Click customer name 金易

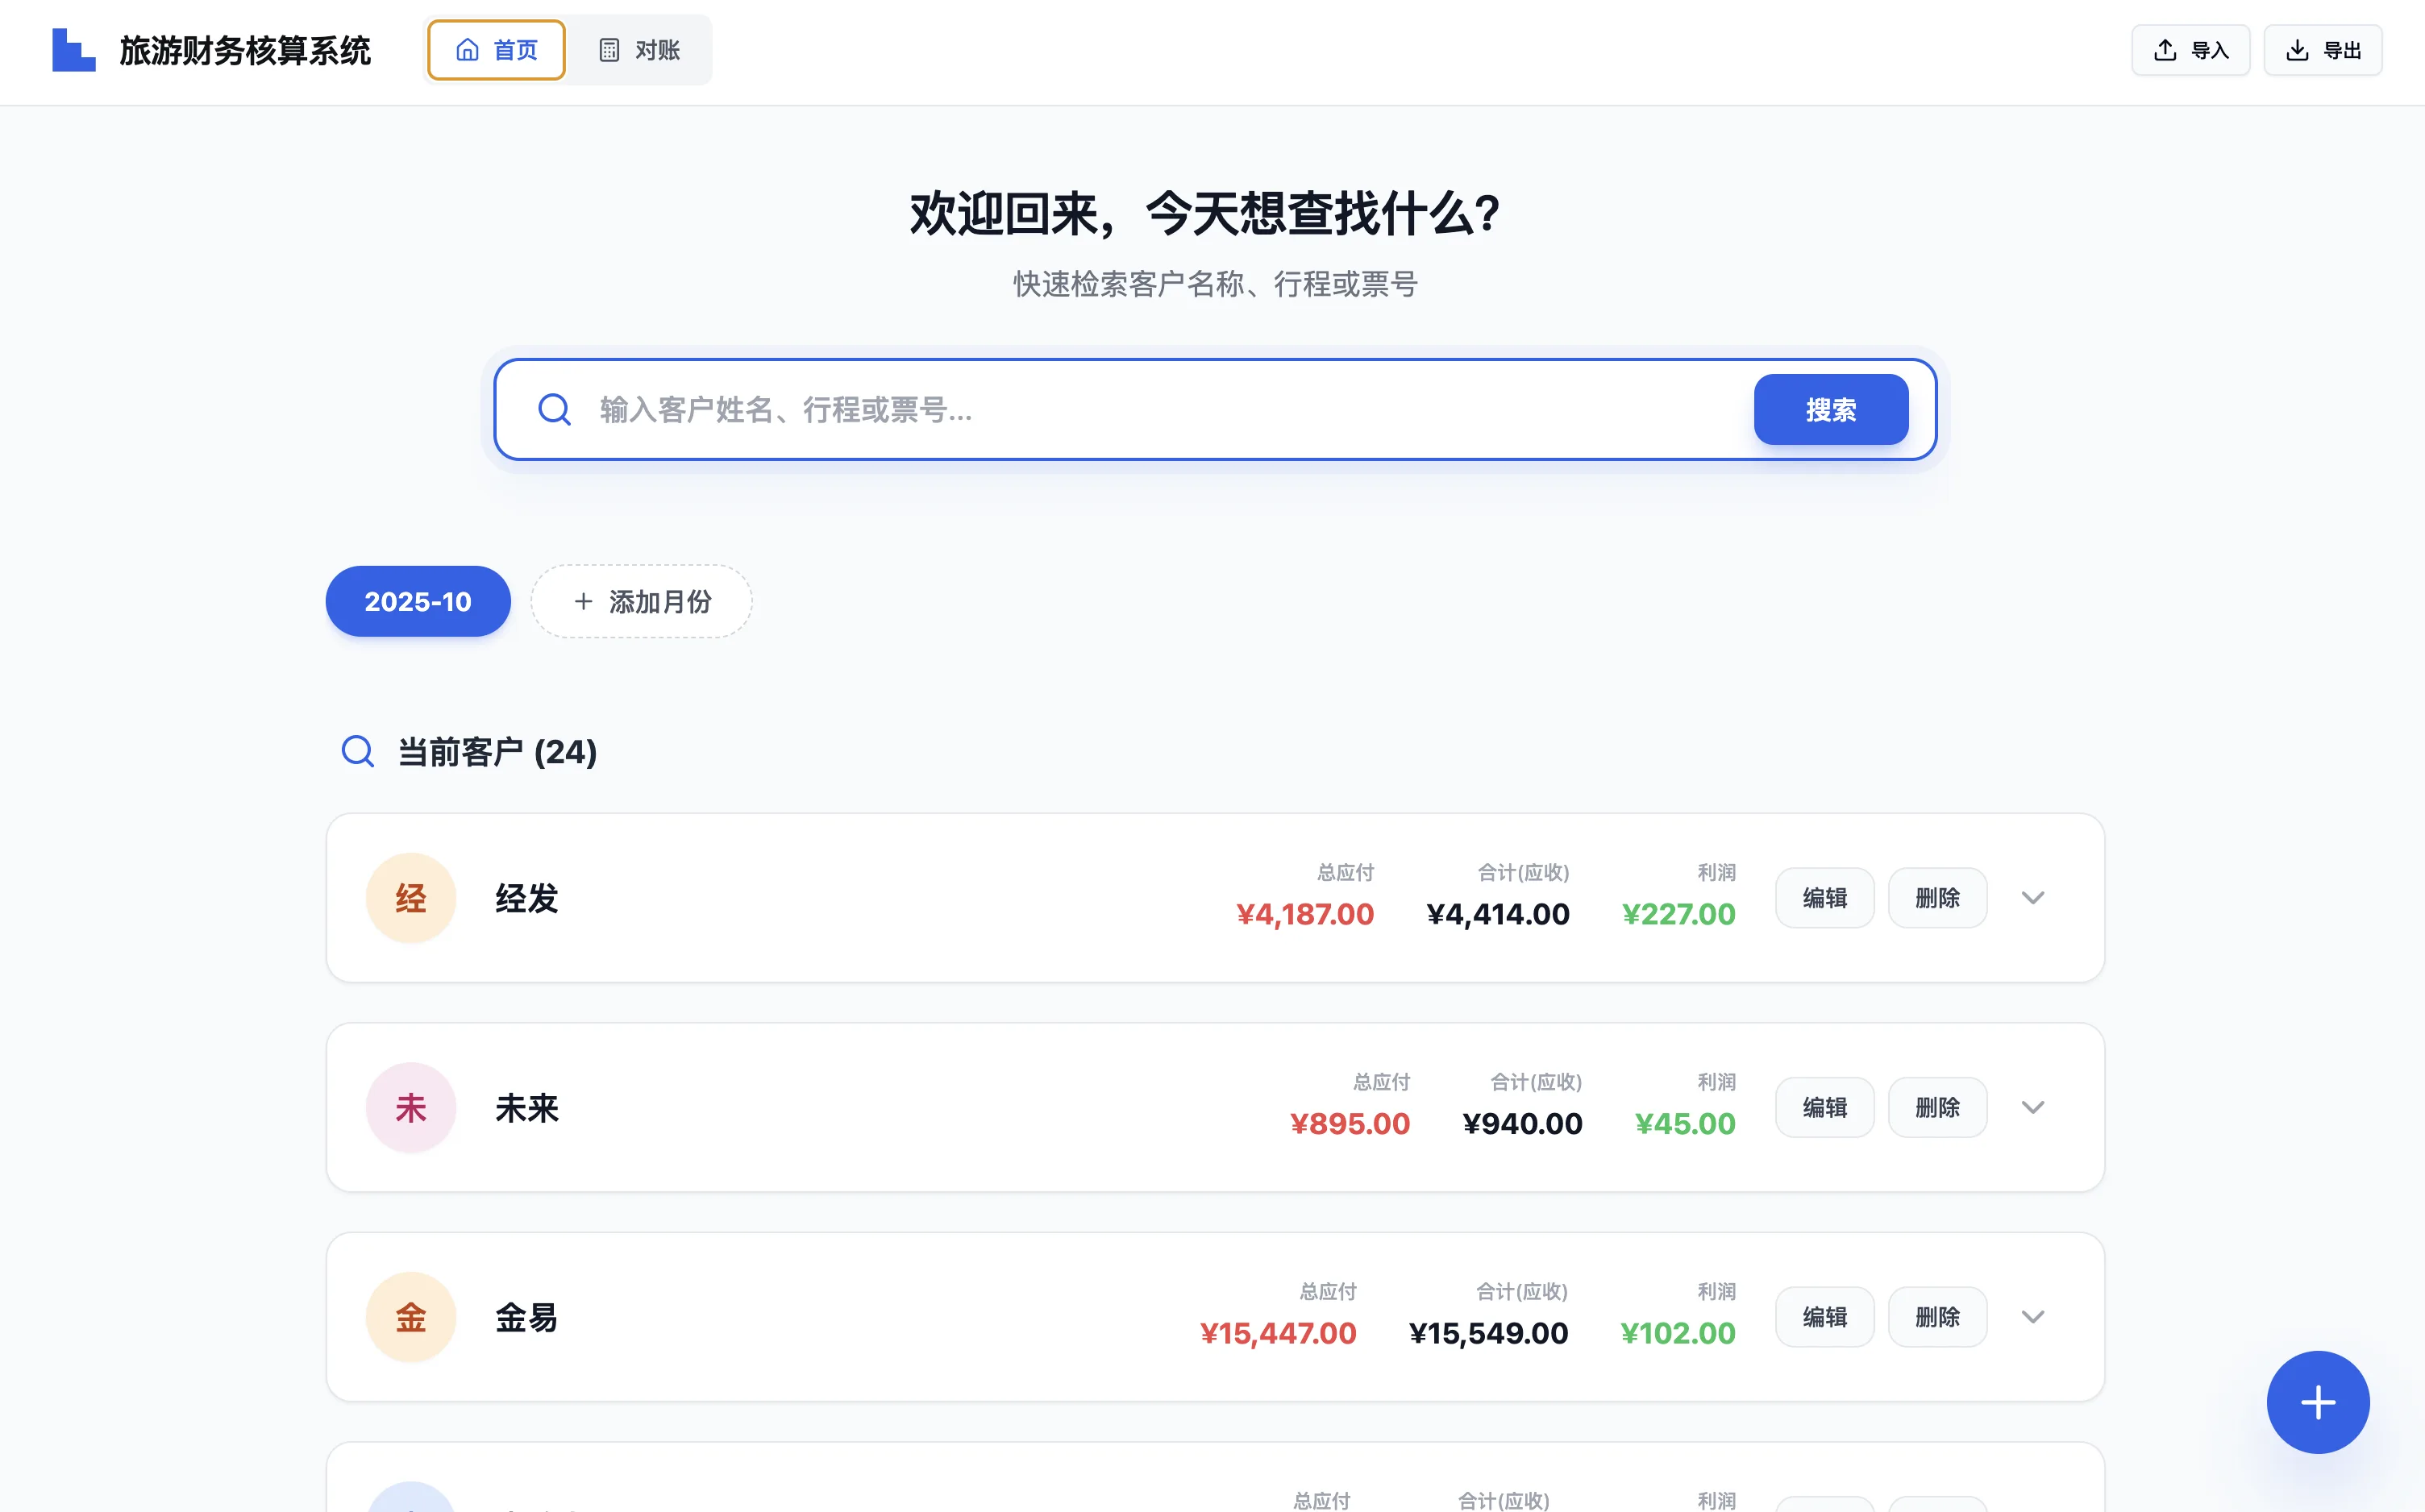pos(527,1317)
